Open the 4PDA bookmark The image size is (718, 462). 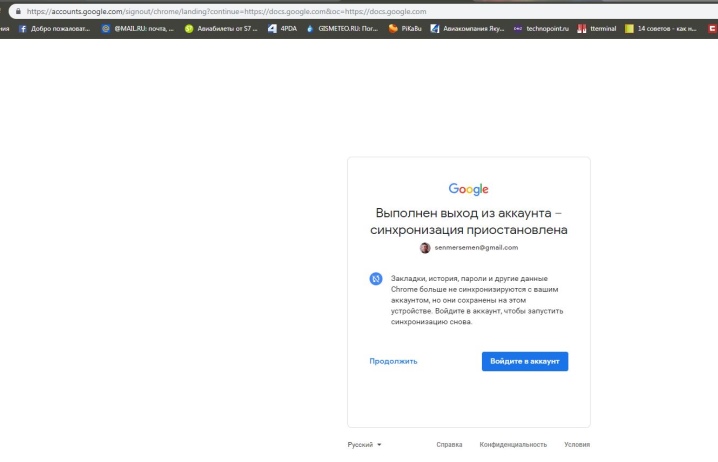(x=283, y=28)
